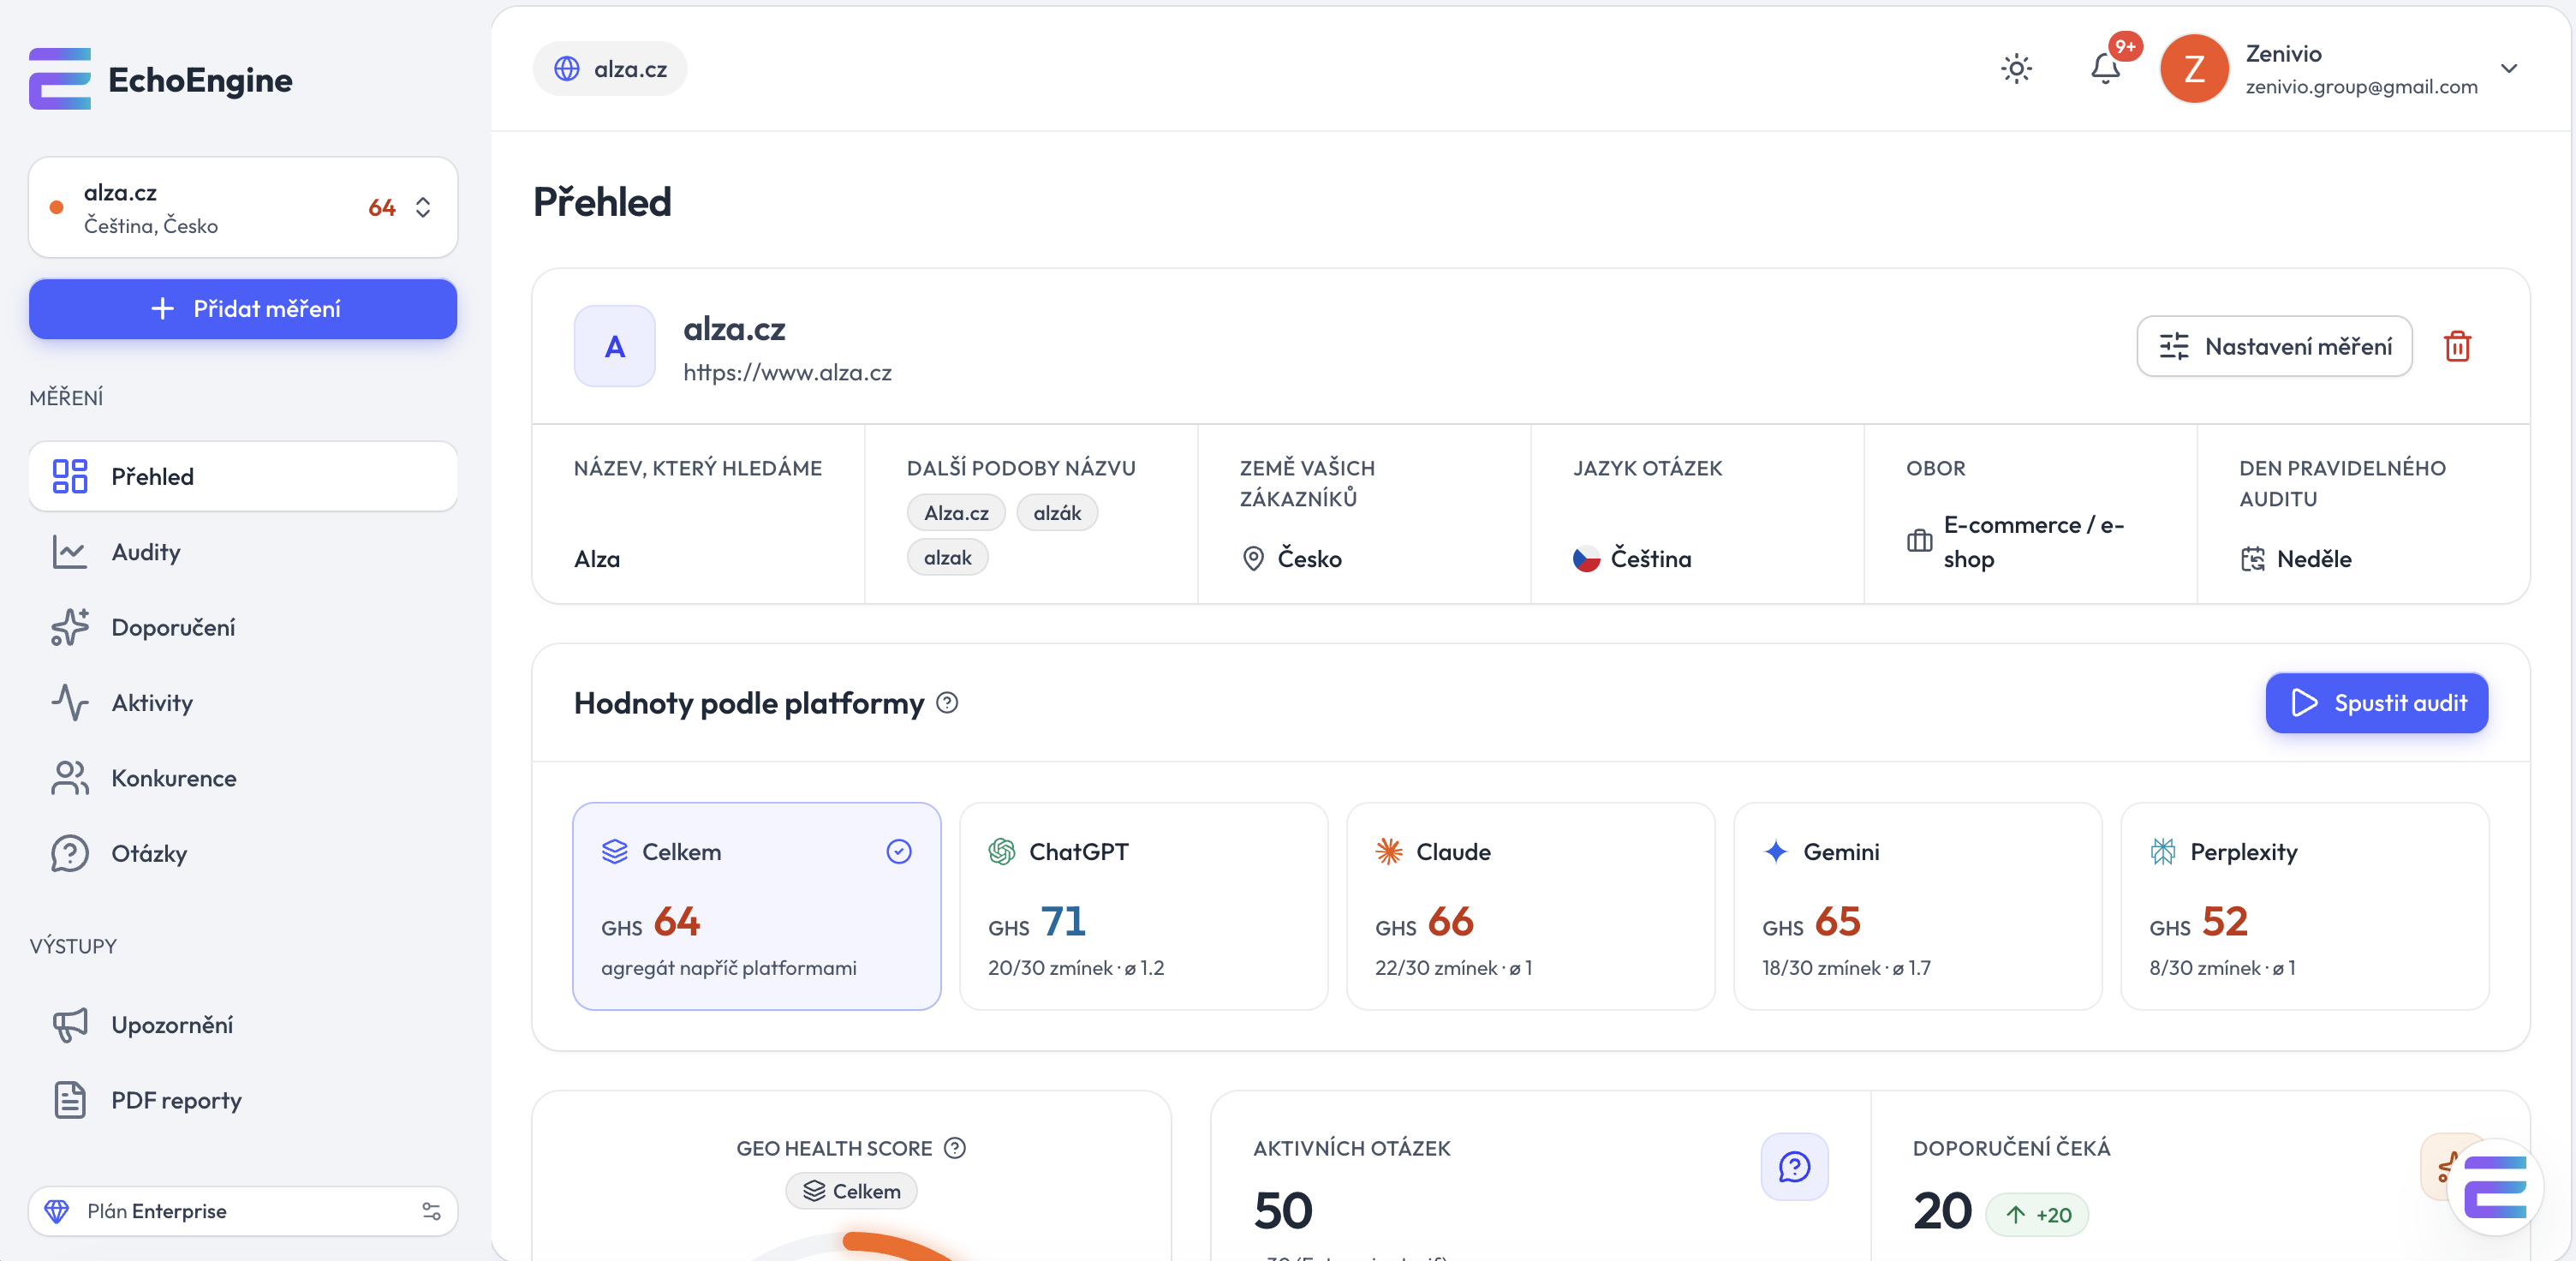Click the help icon next to GEO Health Score
Image resolution: width=2576 pixels, height=1261 pixels.
954,1148
